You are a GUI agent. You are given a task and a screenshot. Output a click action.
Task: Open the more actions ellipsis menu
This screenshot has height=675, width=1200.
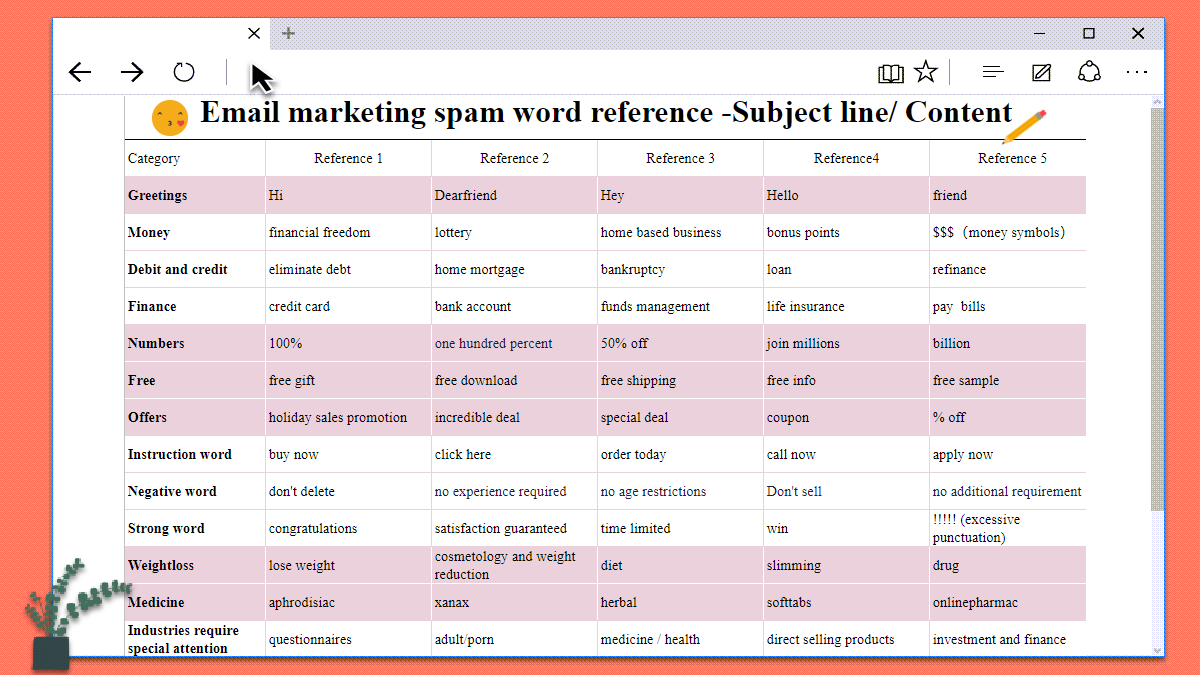(x=1137, y=72)
